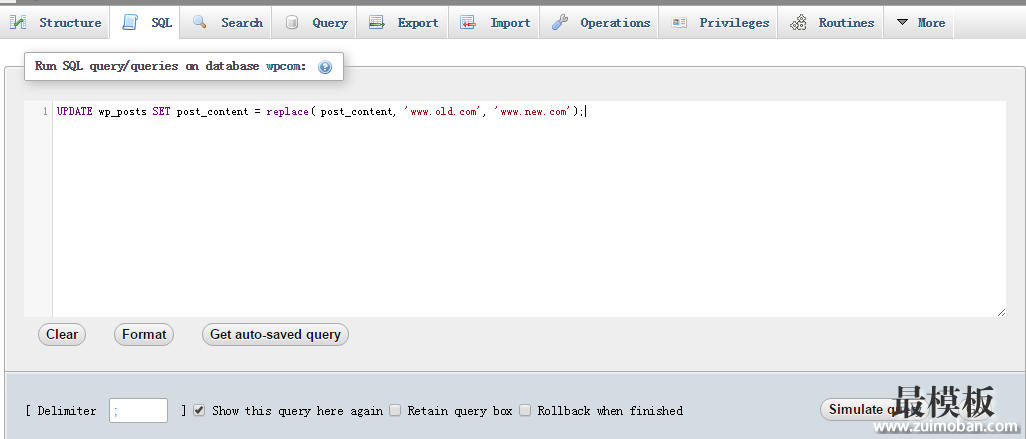This screenshot has width=1026, height=439.
Task: Click line number 1 in gutter
Action: [x=45, y=112]
